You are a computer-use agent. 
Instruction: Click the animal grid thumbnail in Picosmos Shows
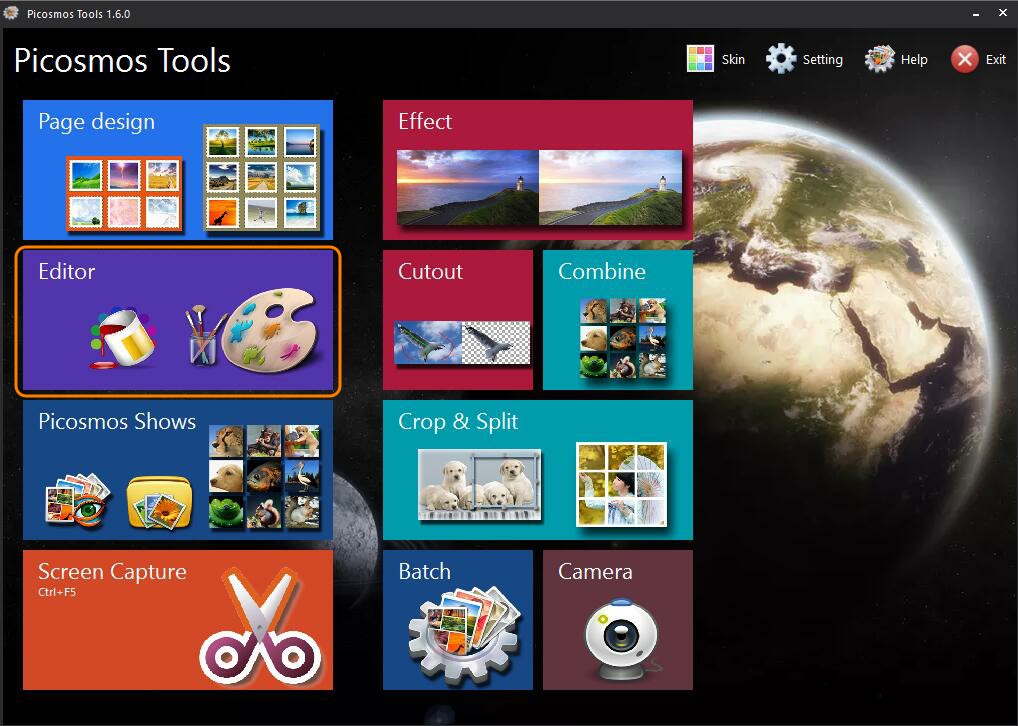click(x=265, y=477)
